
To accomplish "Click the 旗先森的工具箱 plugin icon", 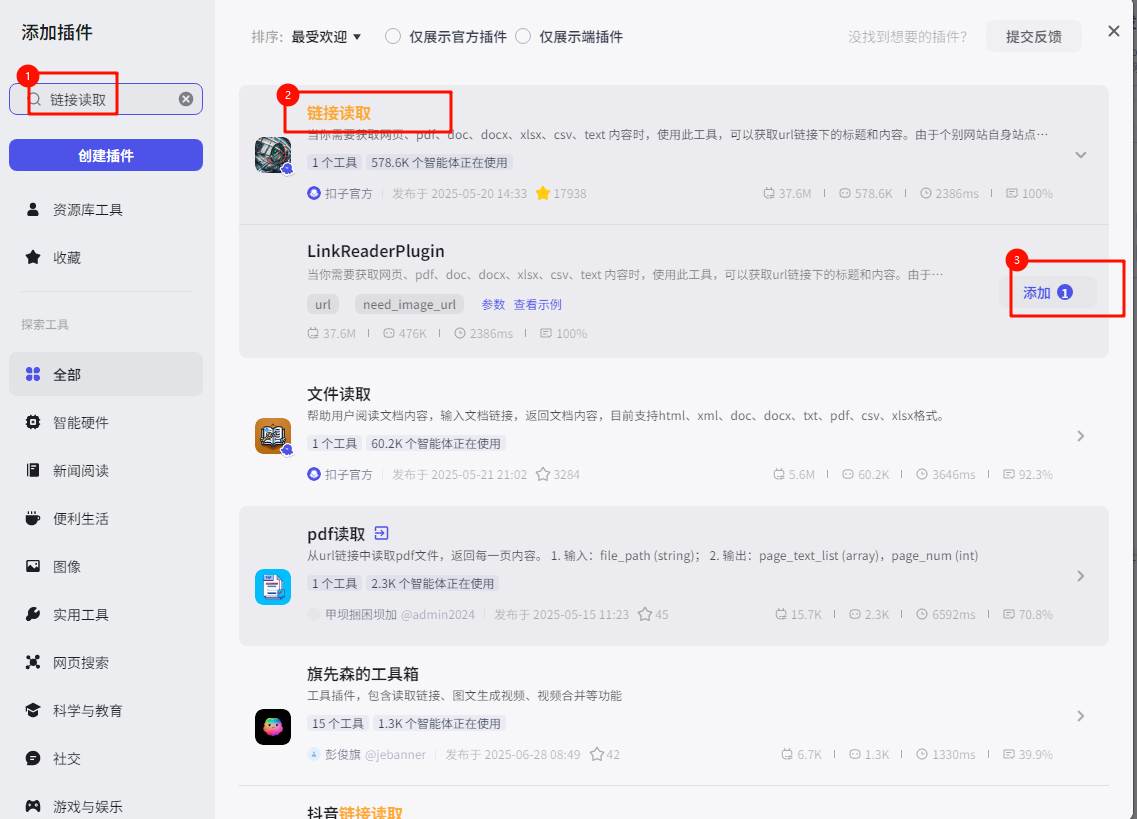I will pyautogui.click(x=273, y=727).
